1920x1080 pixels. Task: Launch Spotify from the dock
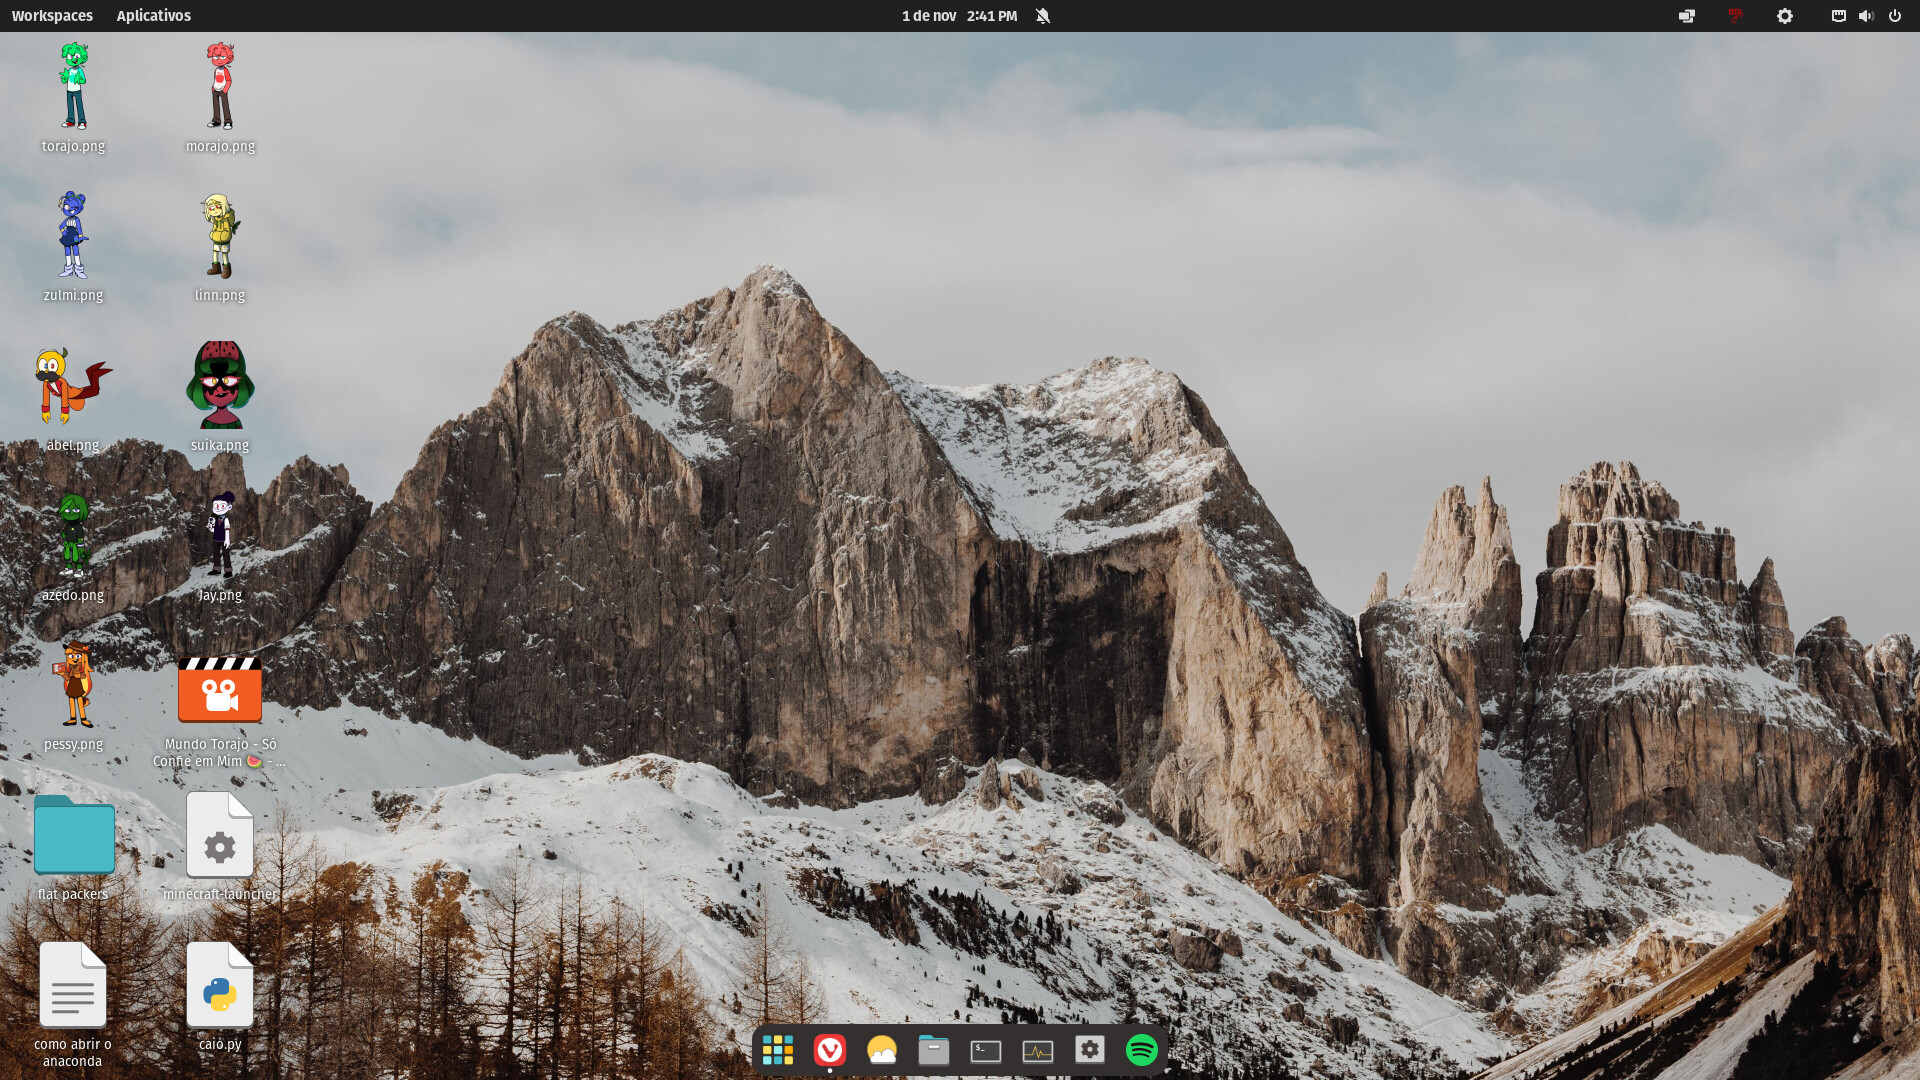1141,1050
